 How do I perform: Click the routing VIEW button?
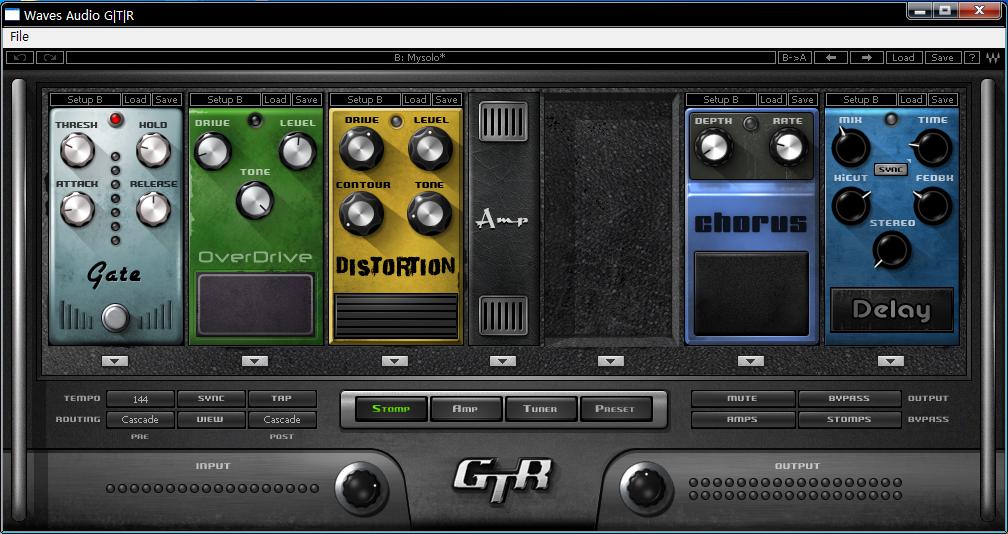click(x=212, y=420)
